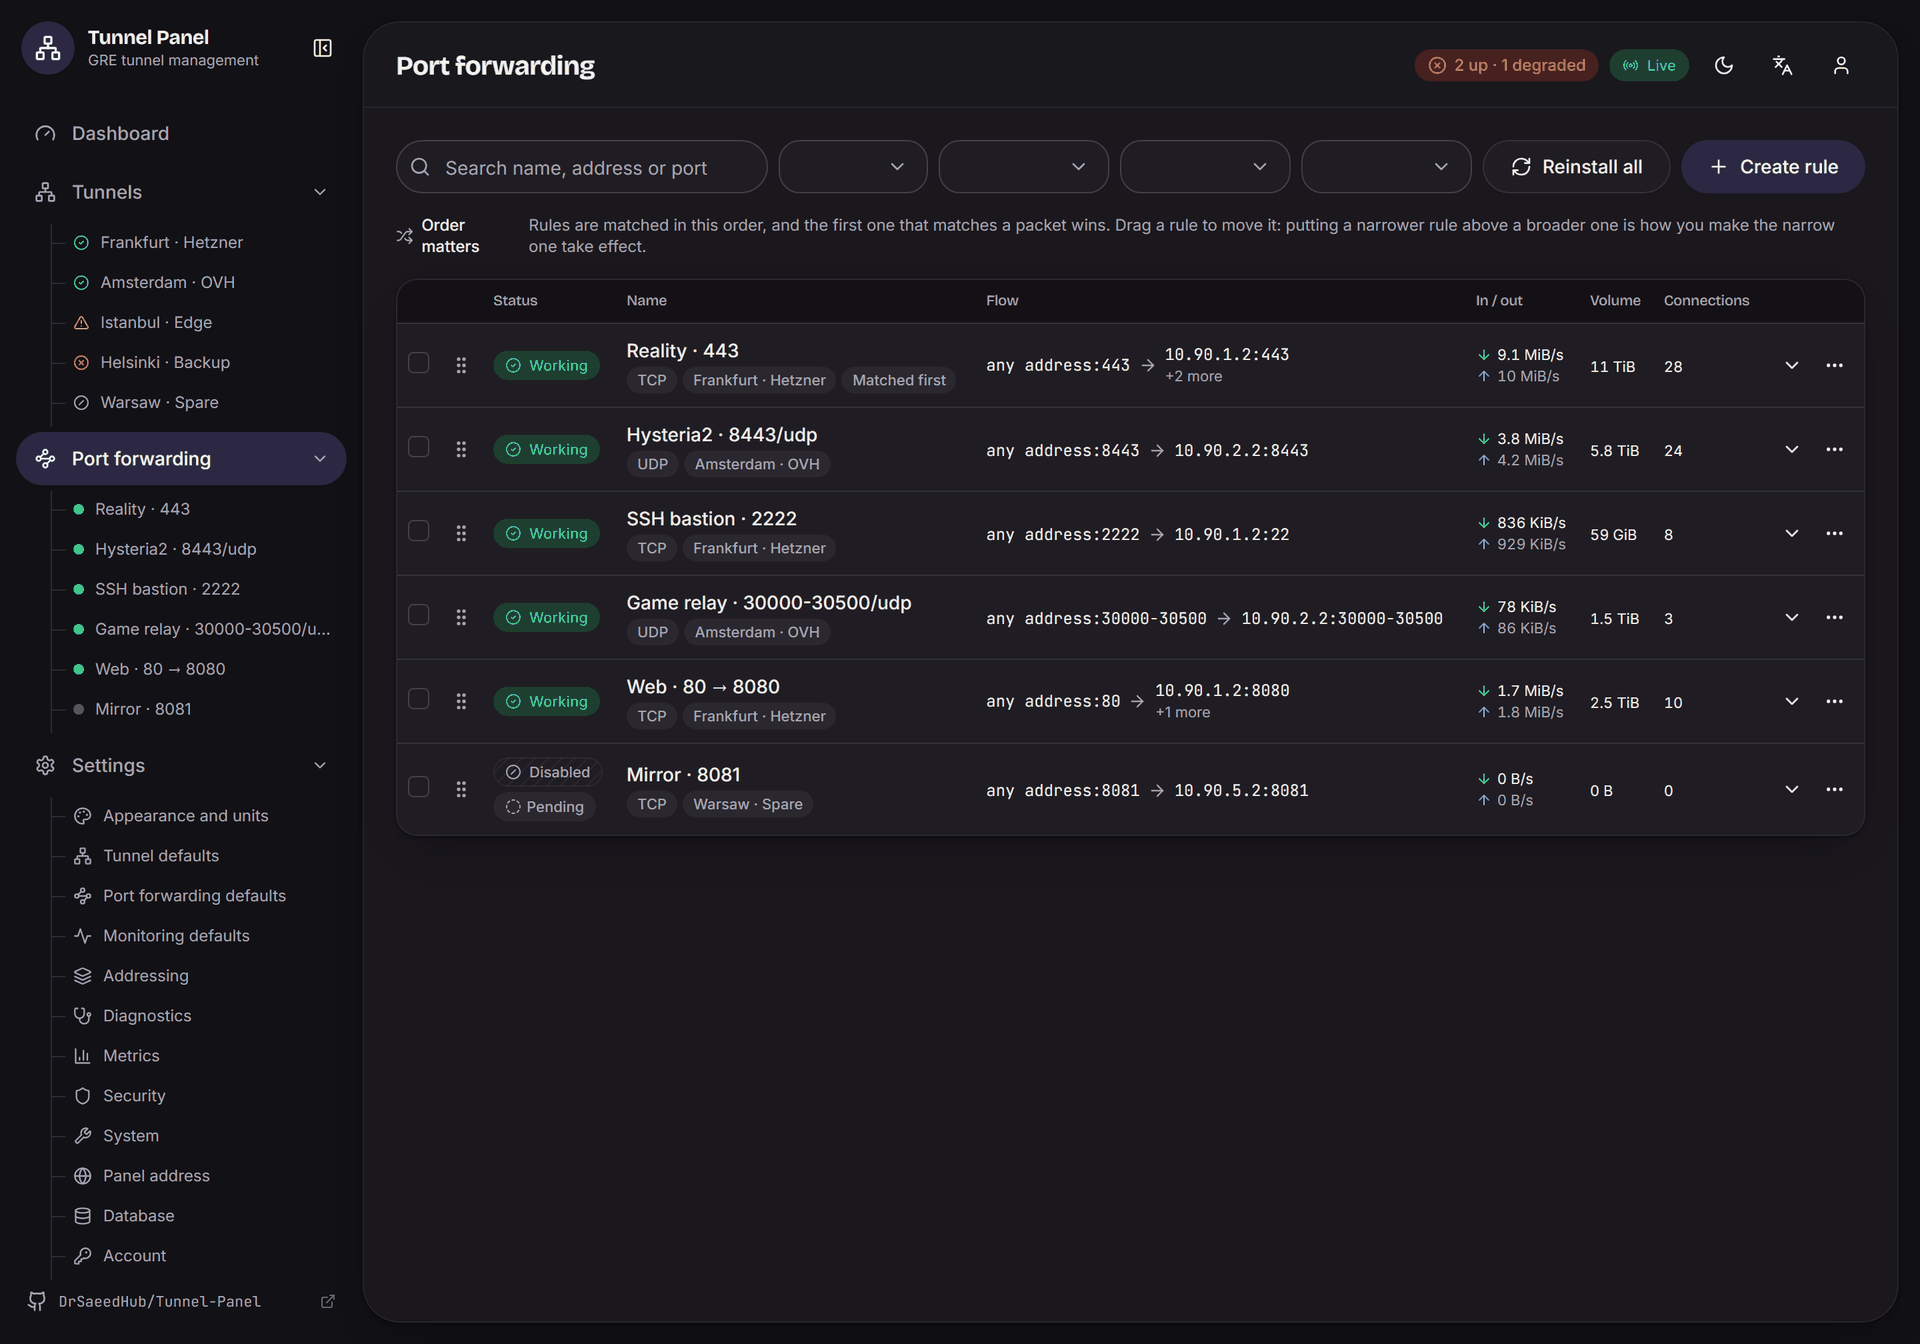
Task: Click Create rule button
Action: [1772, 167]
